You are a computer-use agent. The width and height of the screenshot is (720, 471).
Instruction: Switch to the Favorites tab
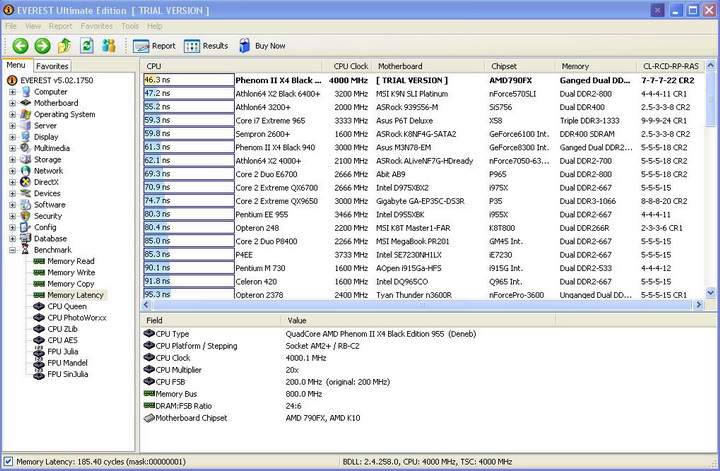pos(52,66)
